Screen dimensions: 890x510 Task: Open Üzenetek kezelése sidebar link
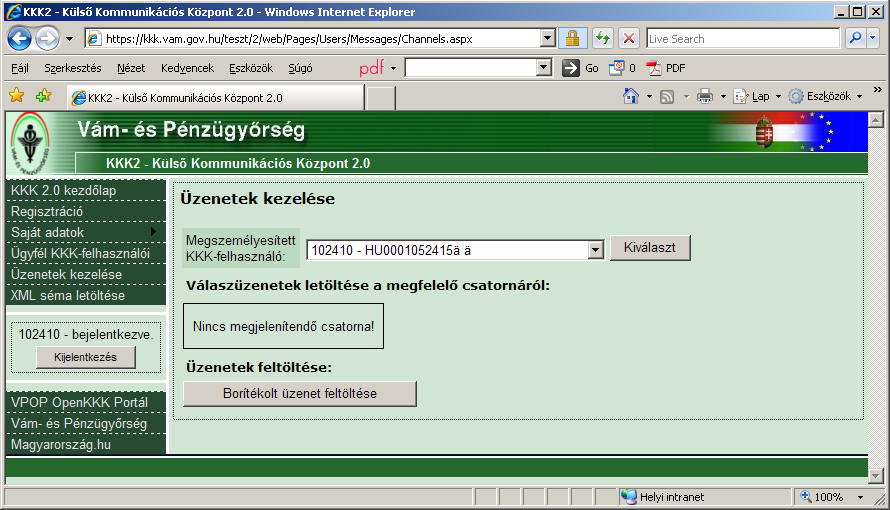(86, 275)
